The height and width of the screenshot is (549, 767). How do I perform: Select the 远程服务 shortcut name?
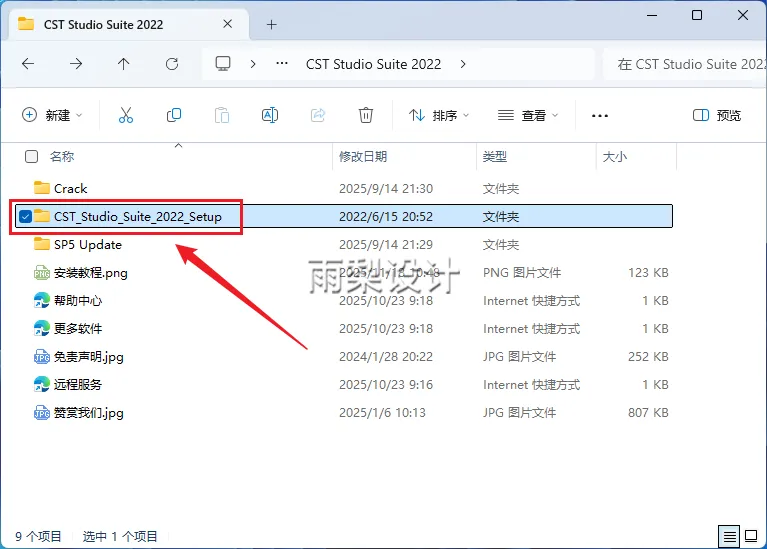pos(78,385)
